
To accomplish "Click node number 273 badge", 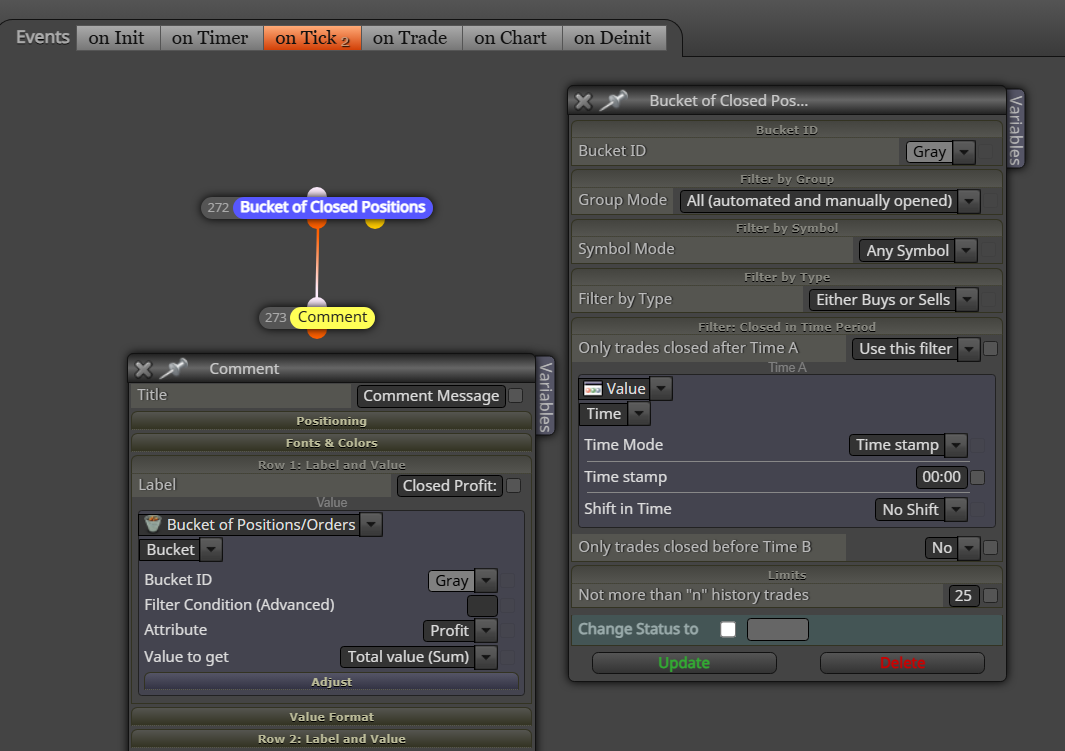I will [x=275, y=318].
